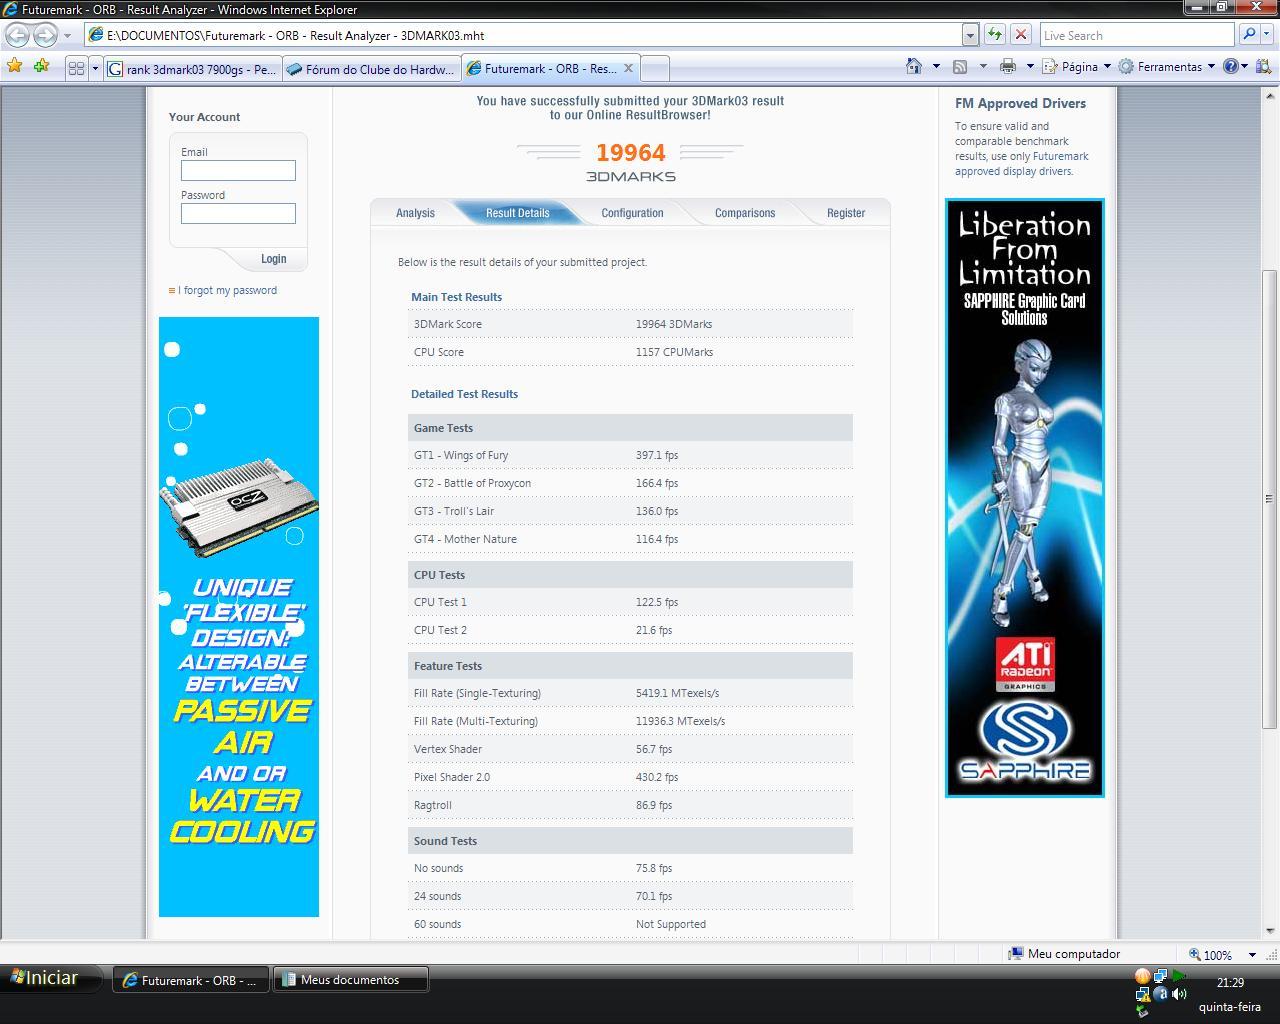
Task: Open recent pages dropdown next to Forward
Action: 67,35
